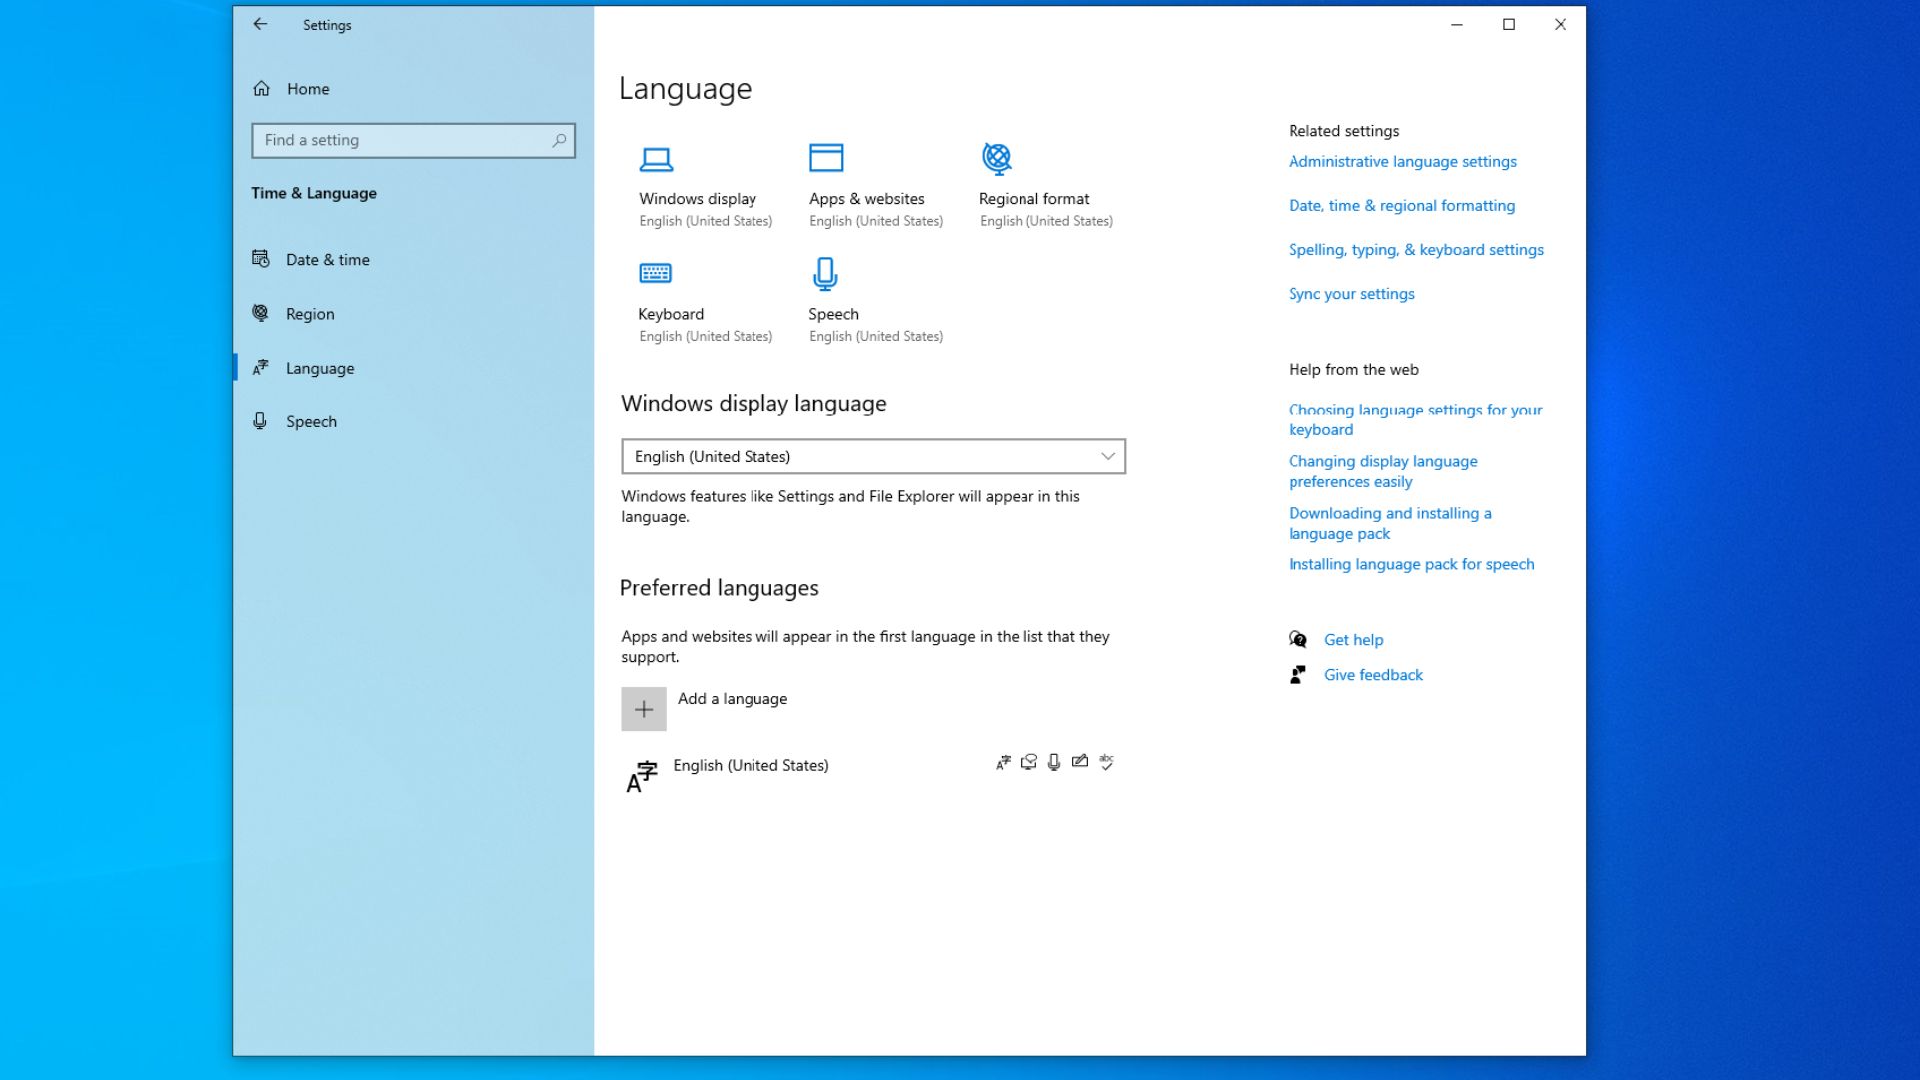This screenshot has height=1080, width=1920.
Task: Open Date & time settings
Action: coord(326,259)
